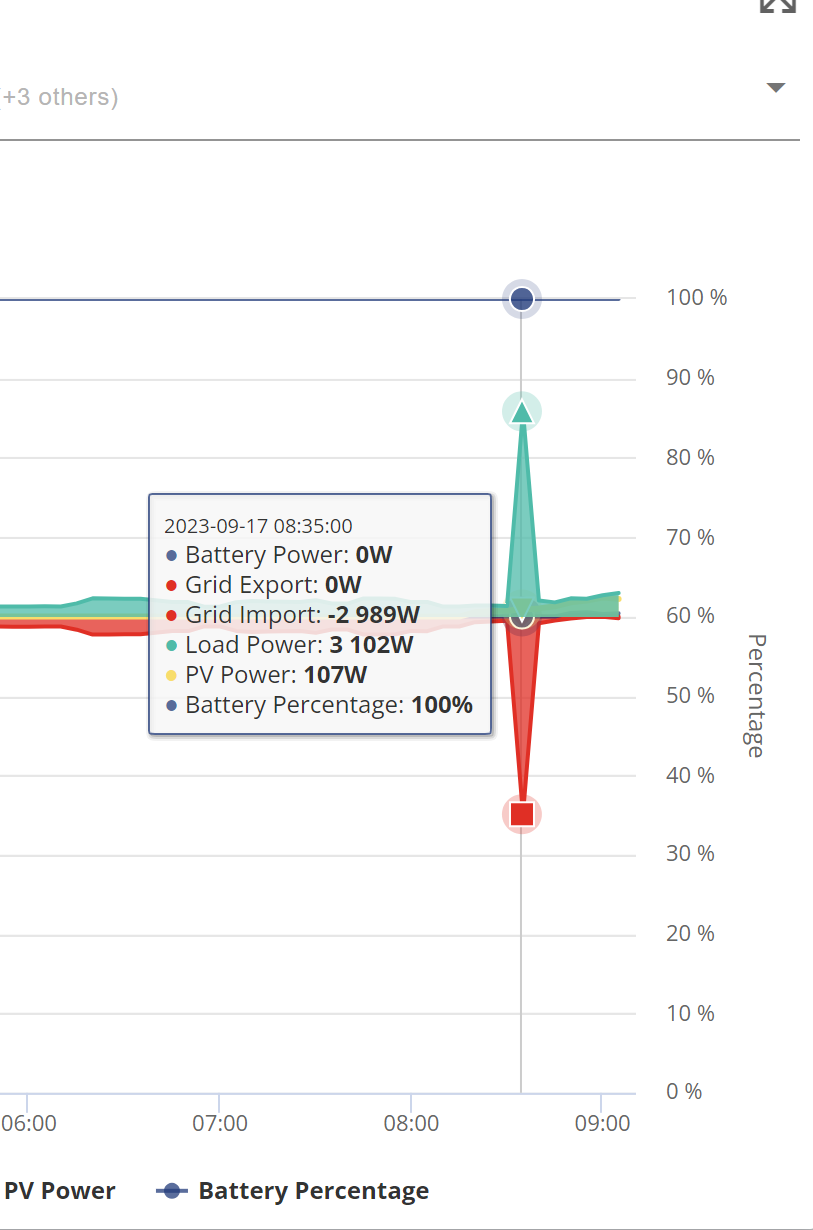Toggle Battery Percentage legend entry
Viewport: 813px width, 1230px height.
coord(293,1190)
